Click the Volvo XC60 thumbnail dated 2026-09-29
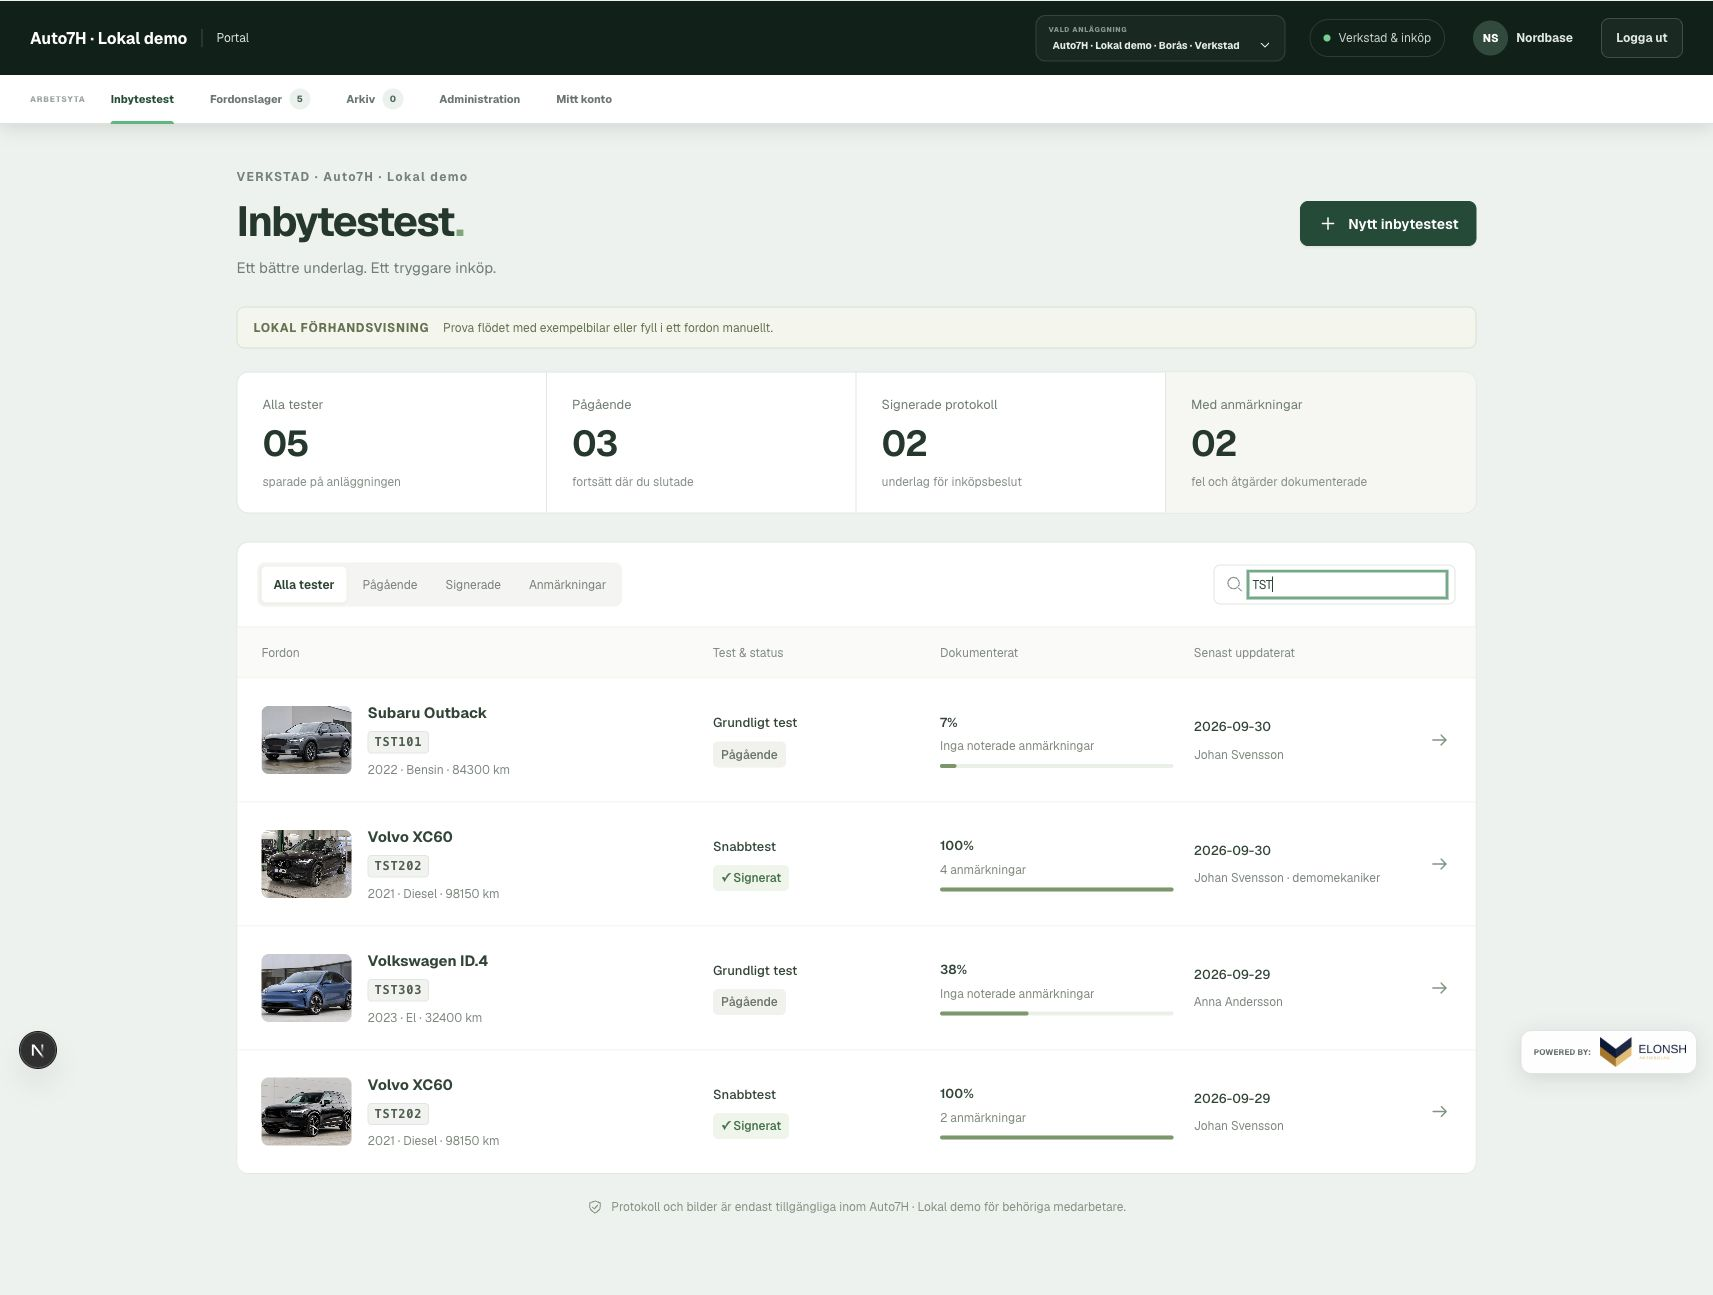 point(306,1112)
